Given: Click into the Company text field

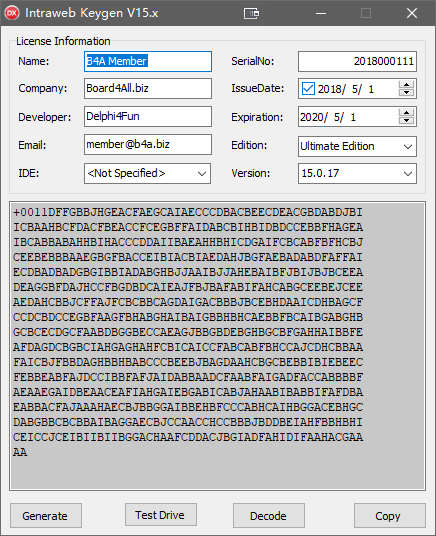Looking at the screenshot, I should pos(148,89).
